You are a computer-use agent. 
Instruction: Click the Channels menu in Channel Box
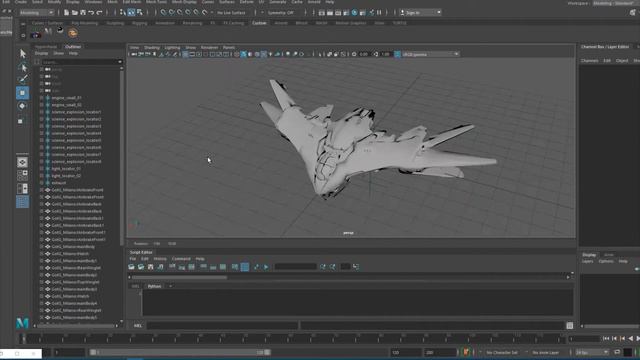pyautogui.click(x=589, y=60)
